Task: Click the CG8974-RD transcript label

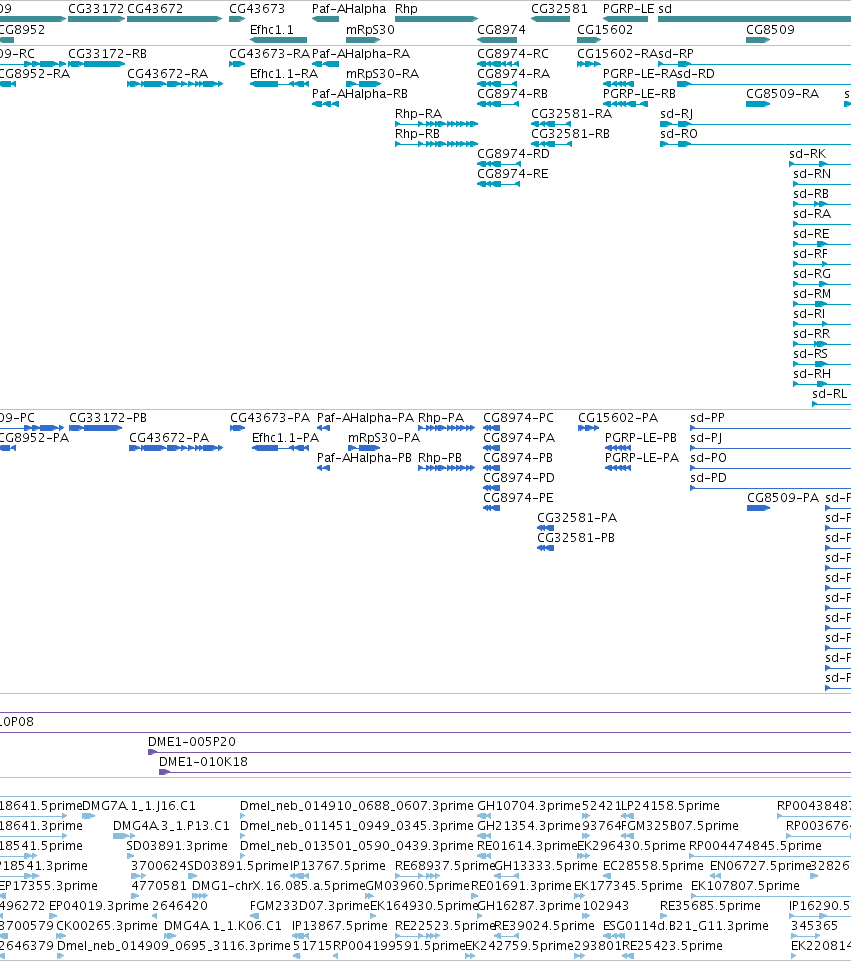Action: (x=513, y=154)
